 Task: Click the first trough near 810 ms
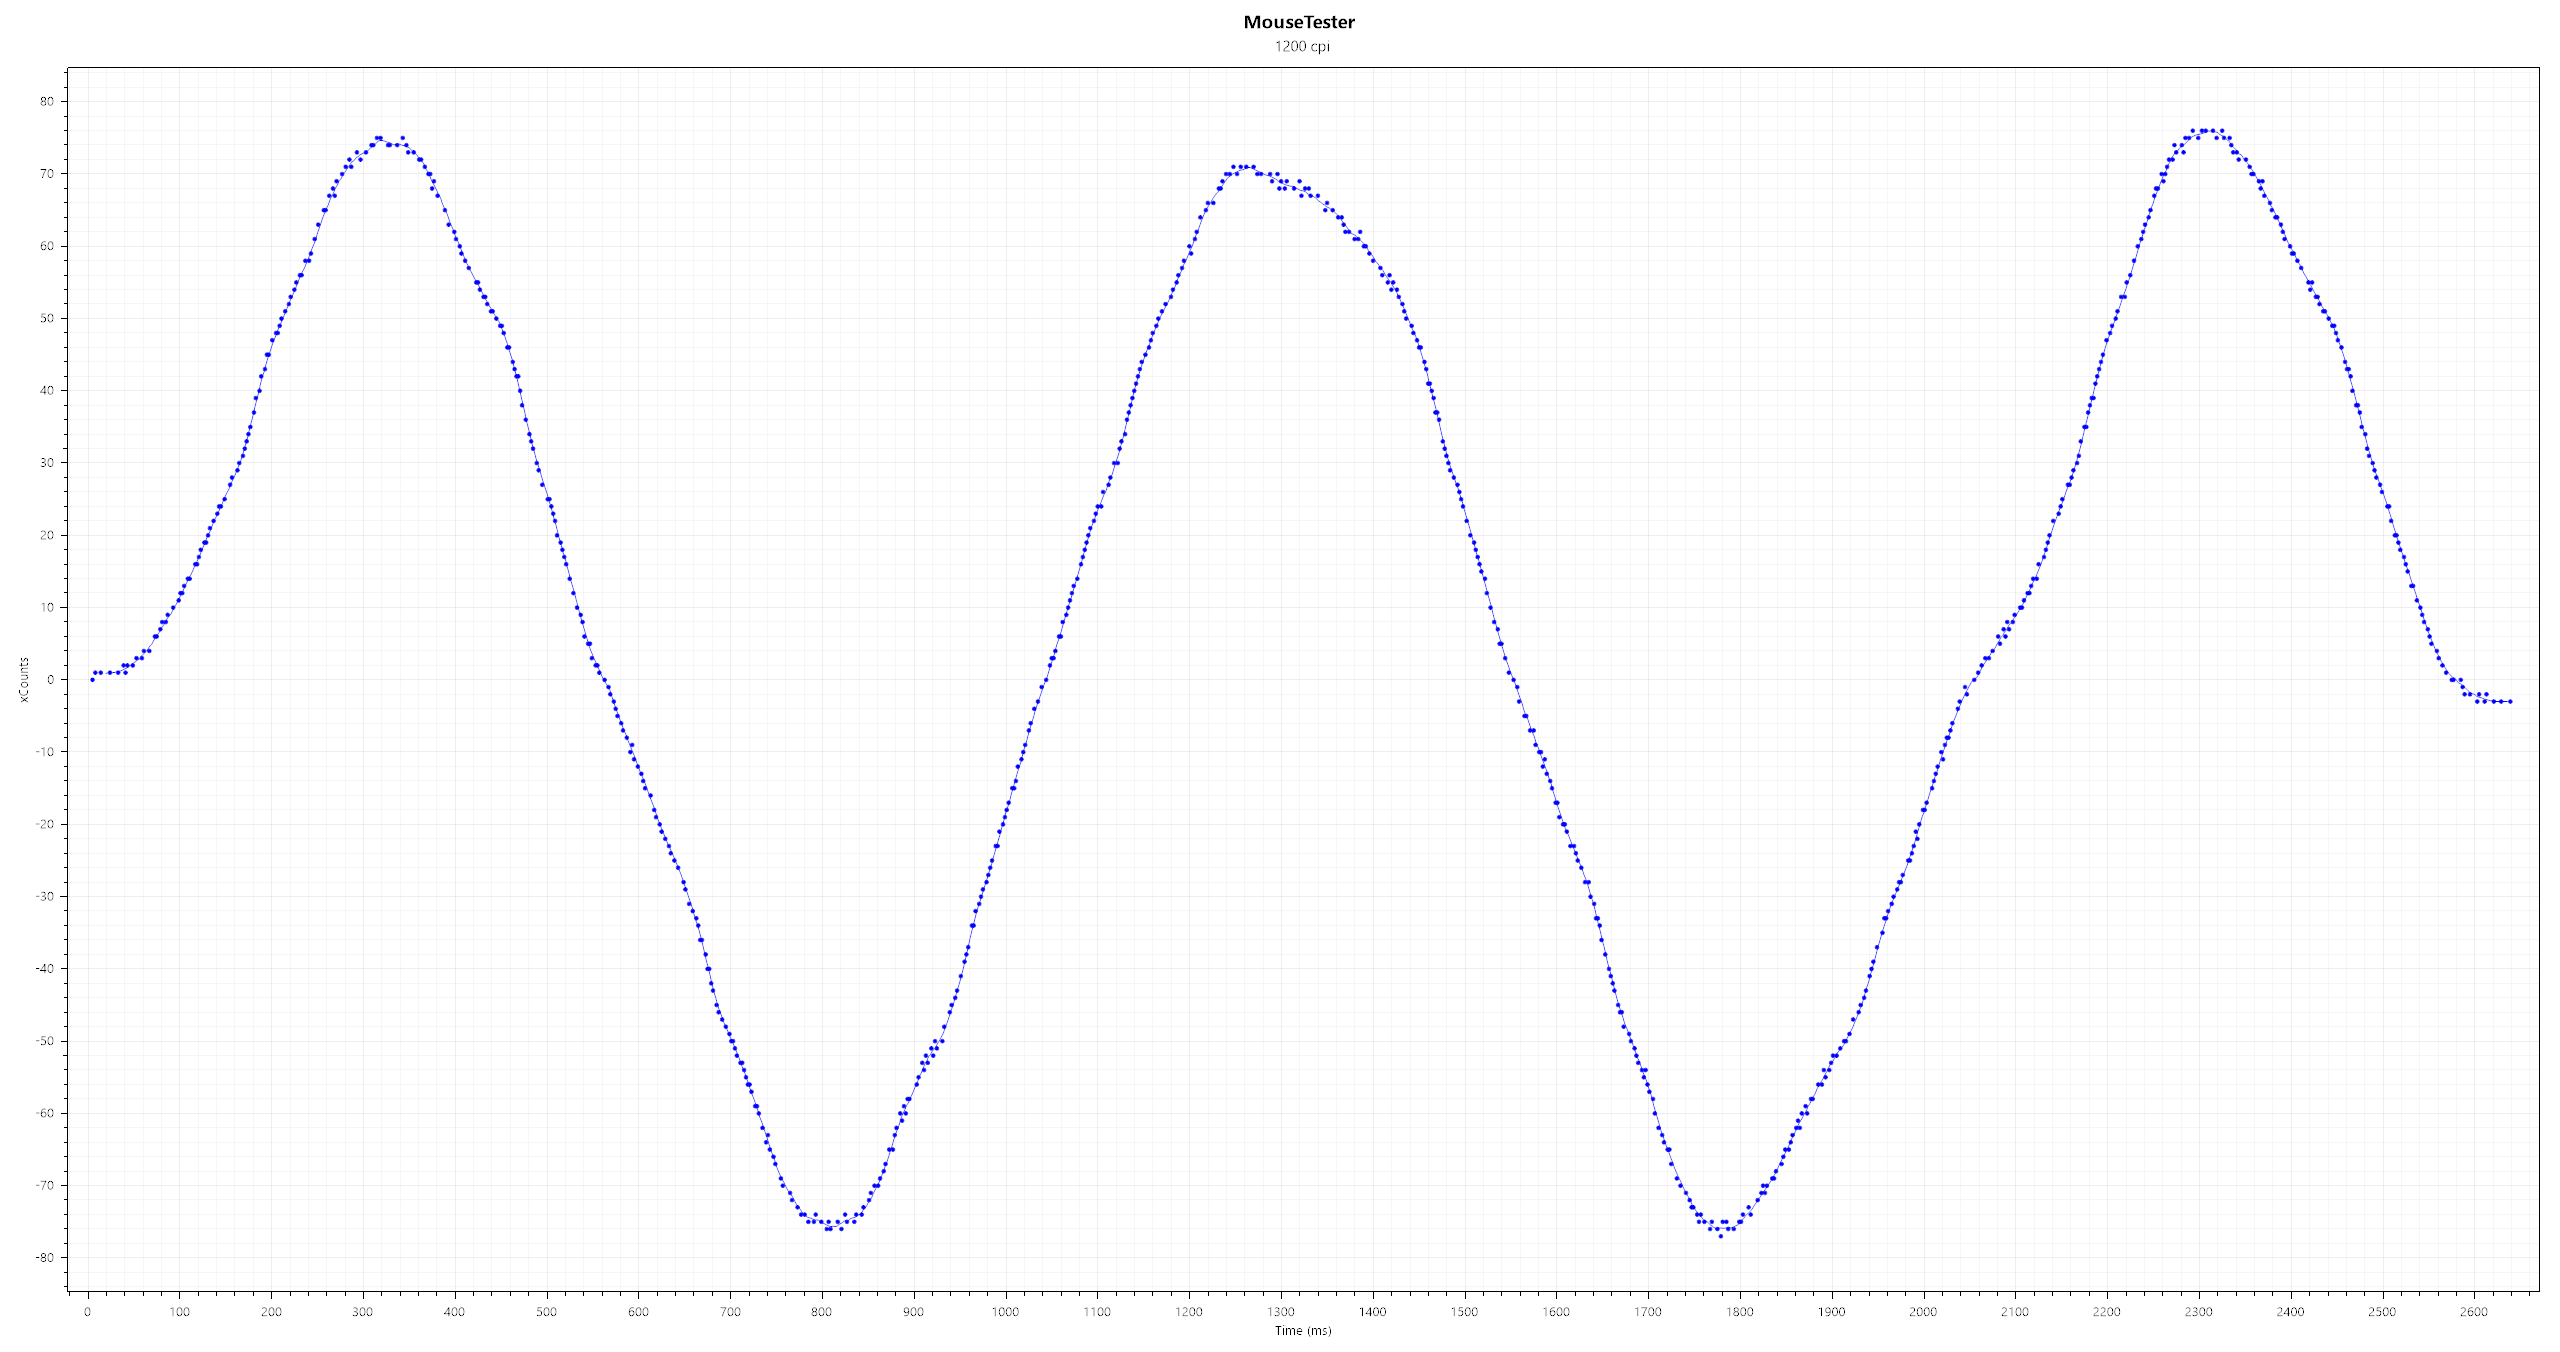point(828,1227)
